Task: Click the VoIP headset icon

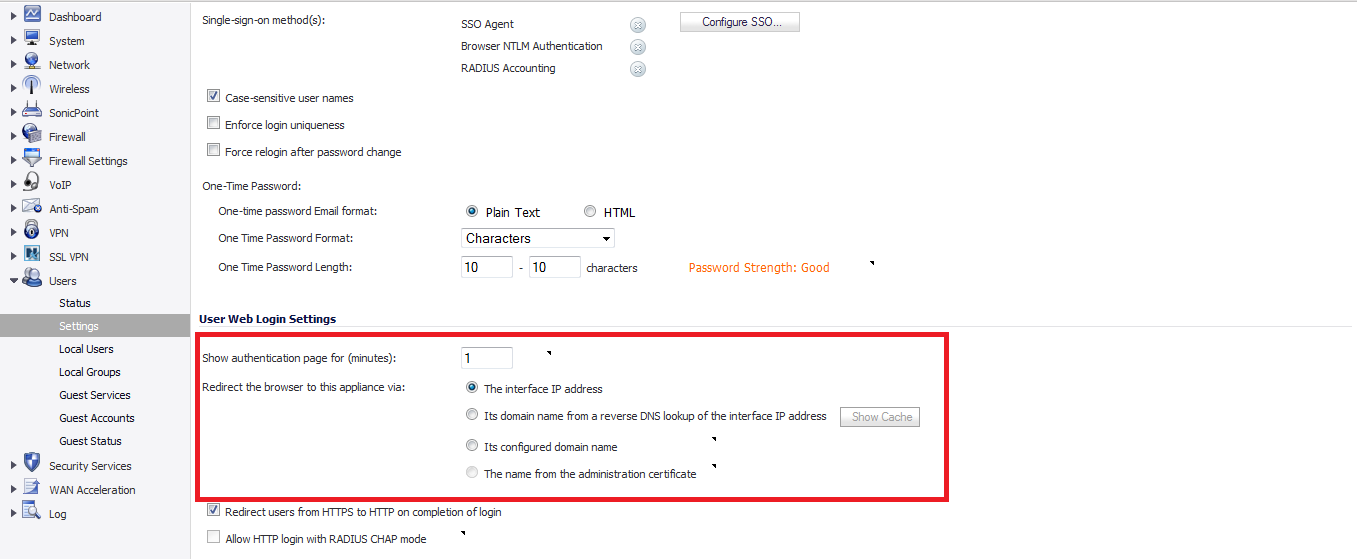Action: (x=32, y=184)
